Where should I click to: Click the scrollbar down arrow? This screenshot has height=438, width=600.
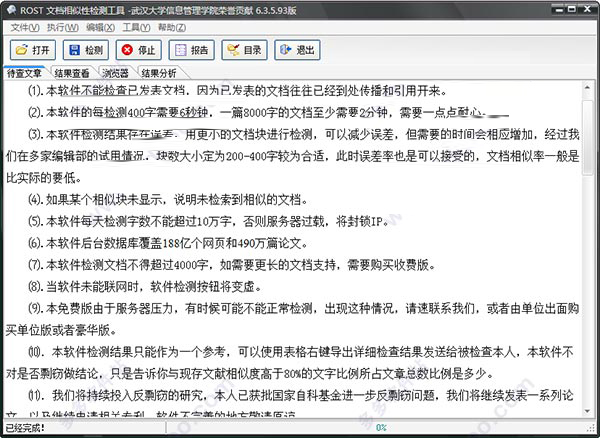[587, 411]
